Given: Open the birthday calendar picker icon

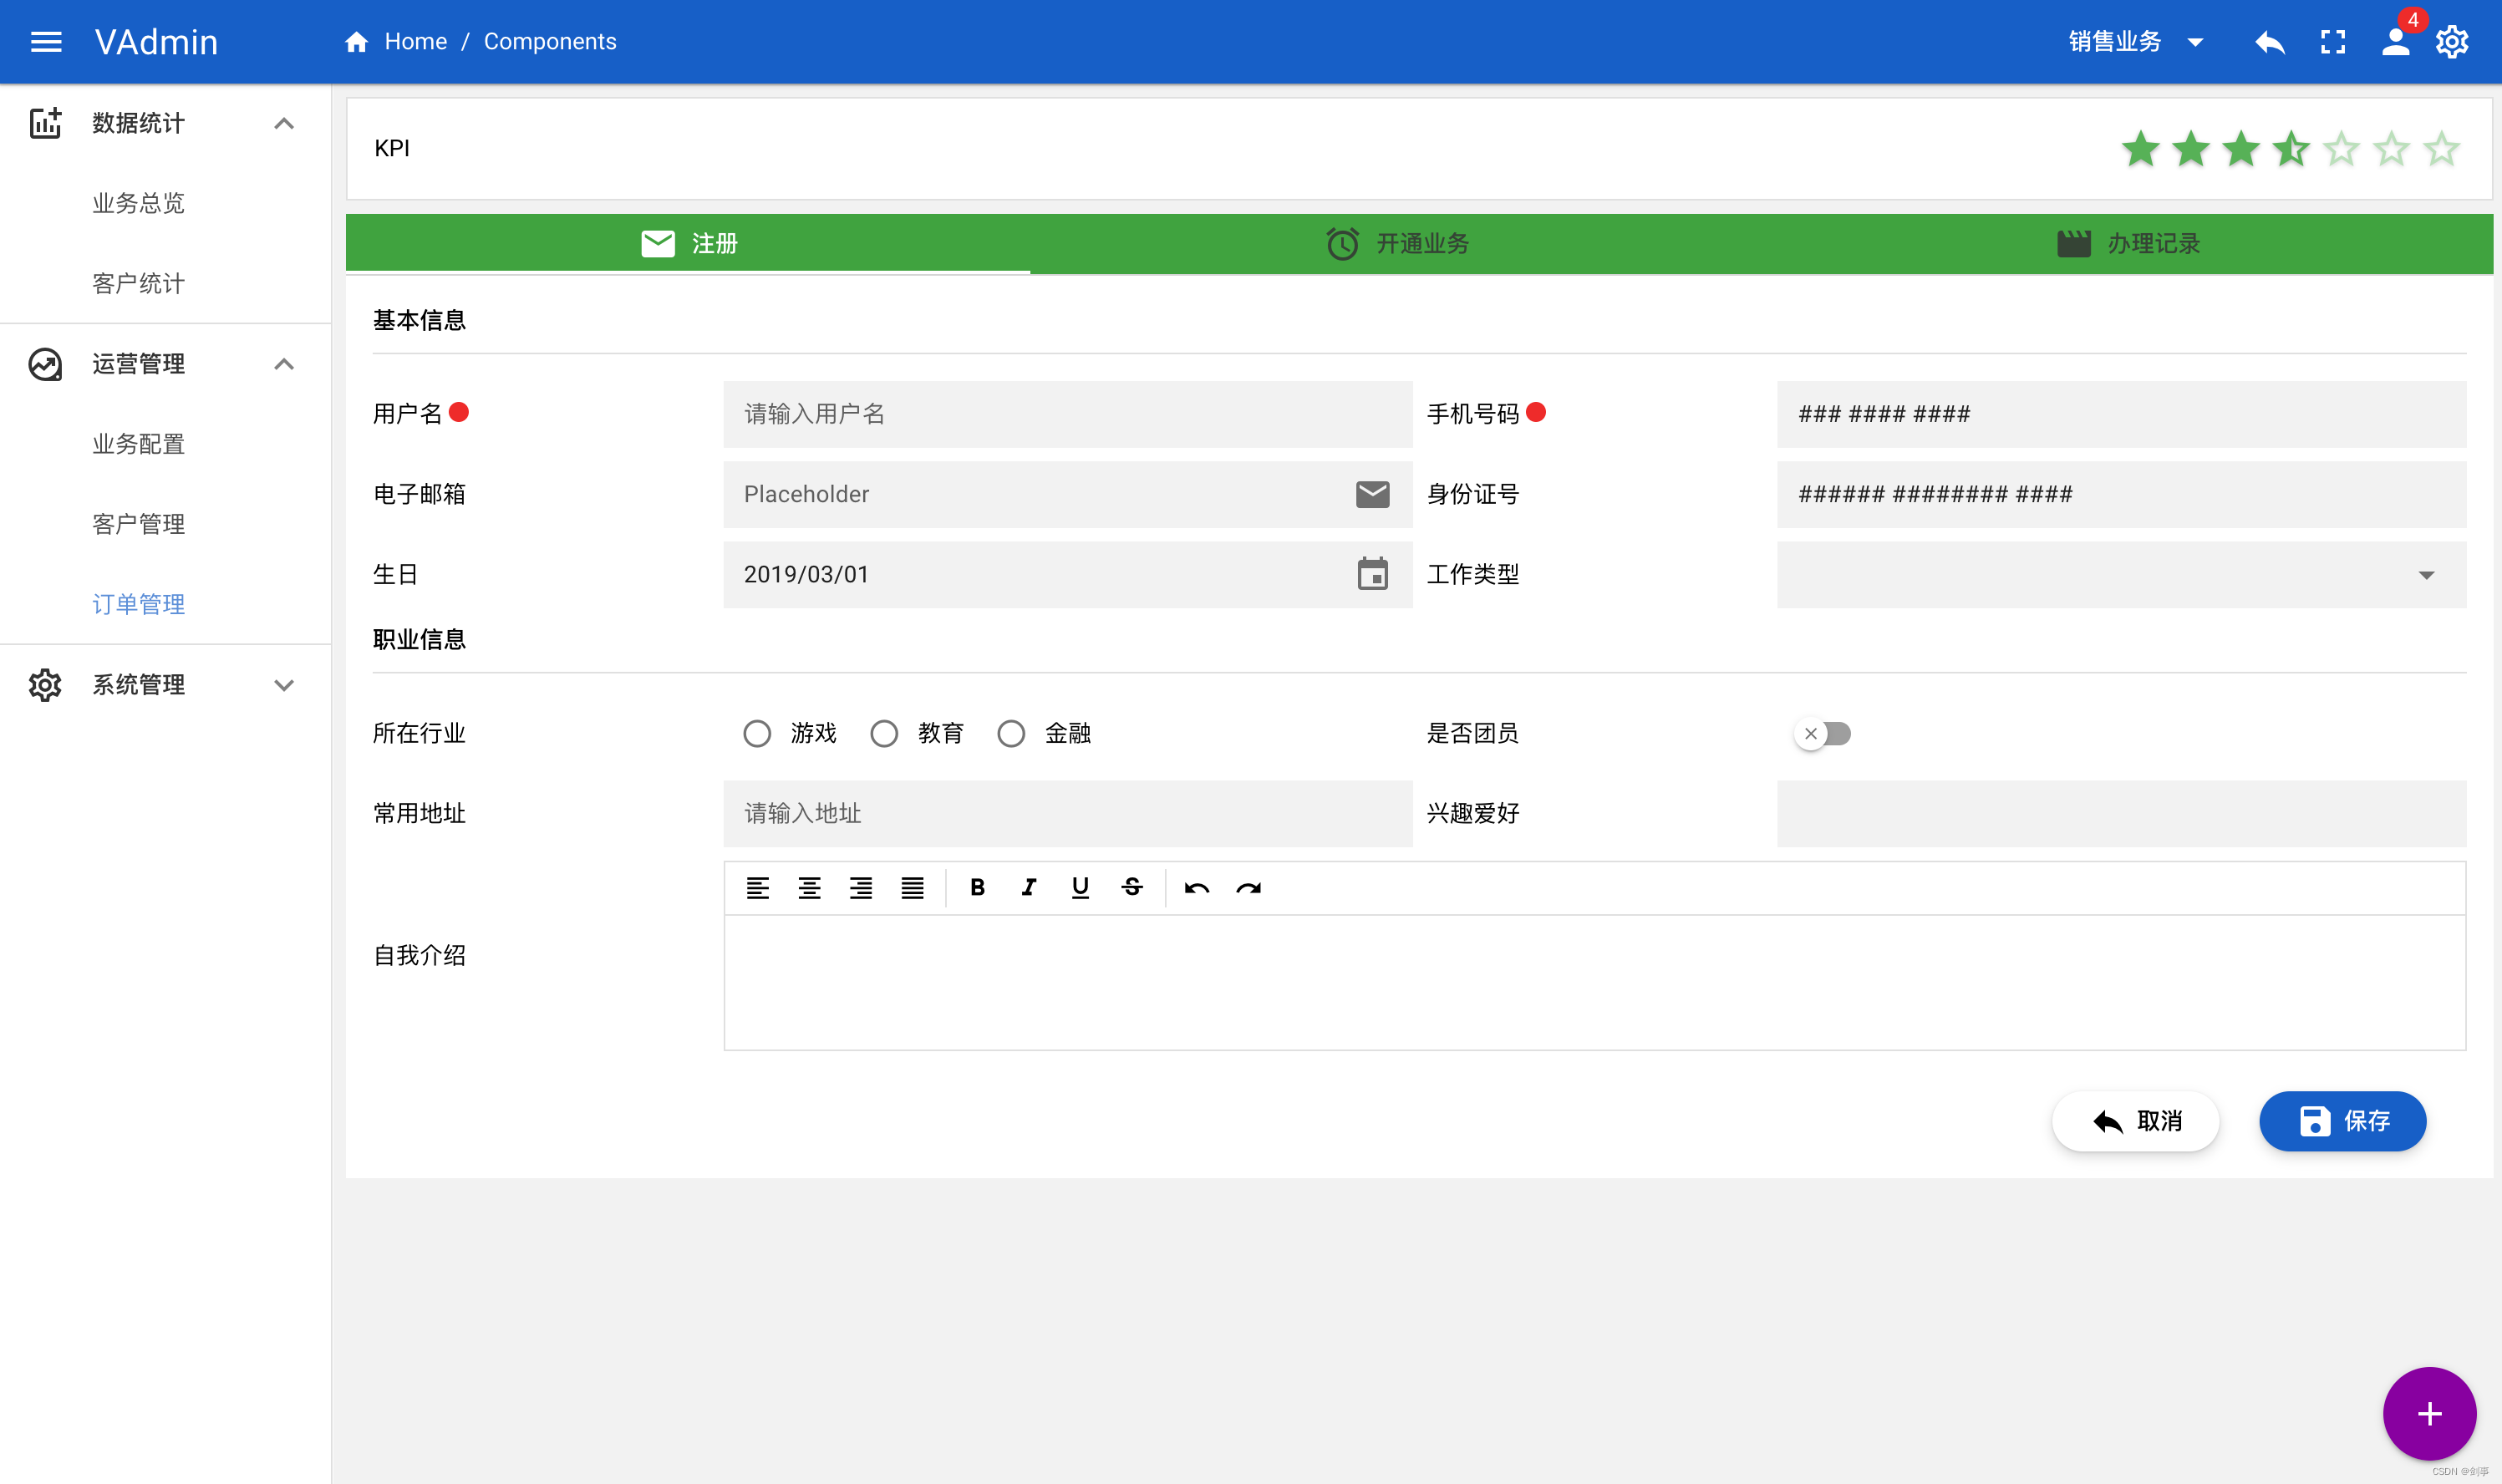Looking at the screenshot, I should point(1372,574).
